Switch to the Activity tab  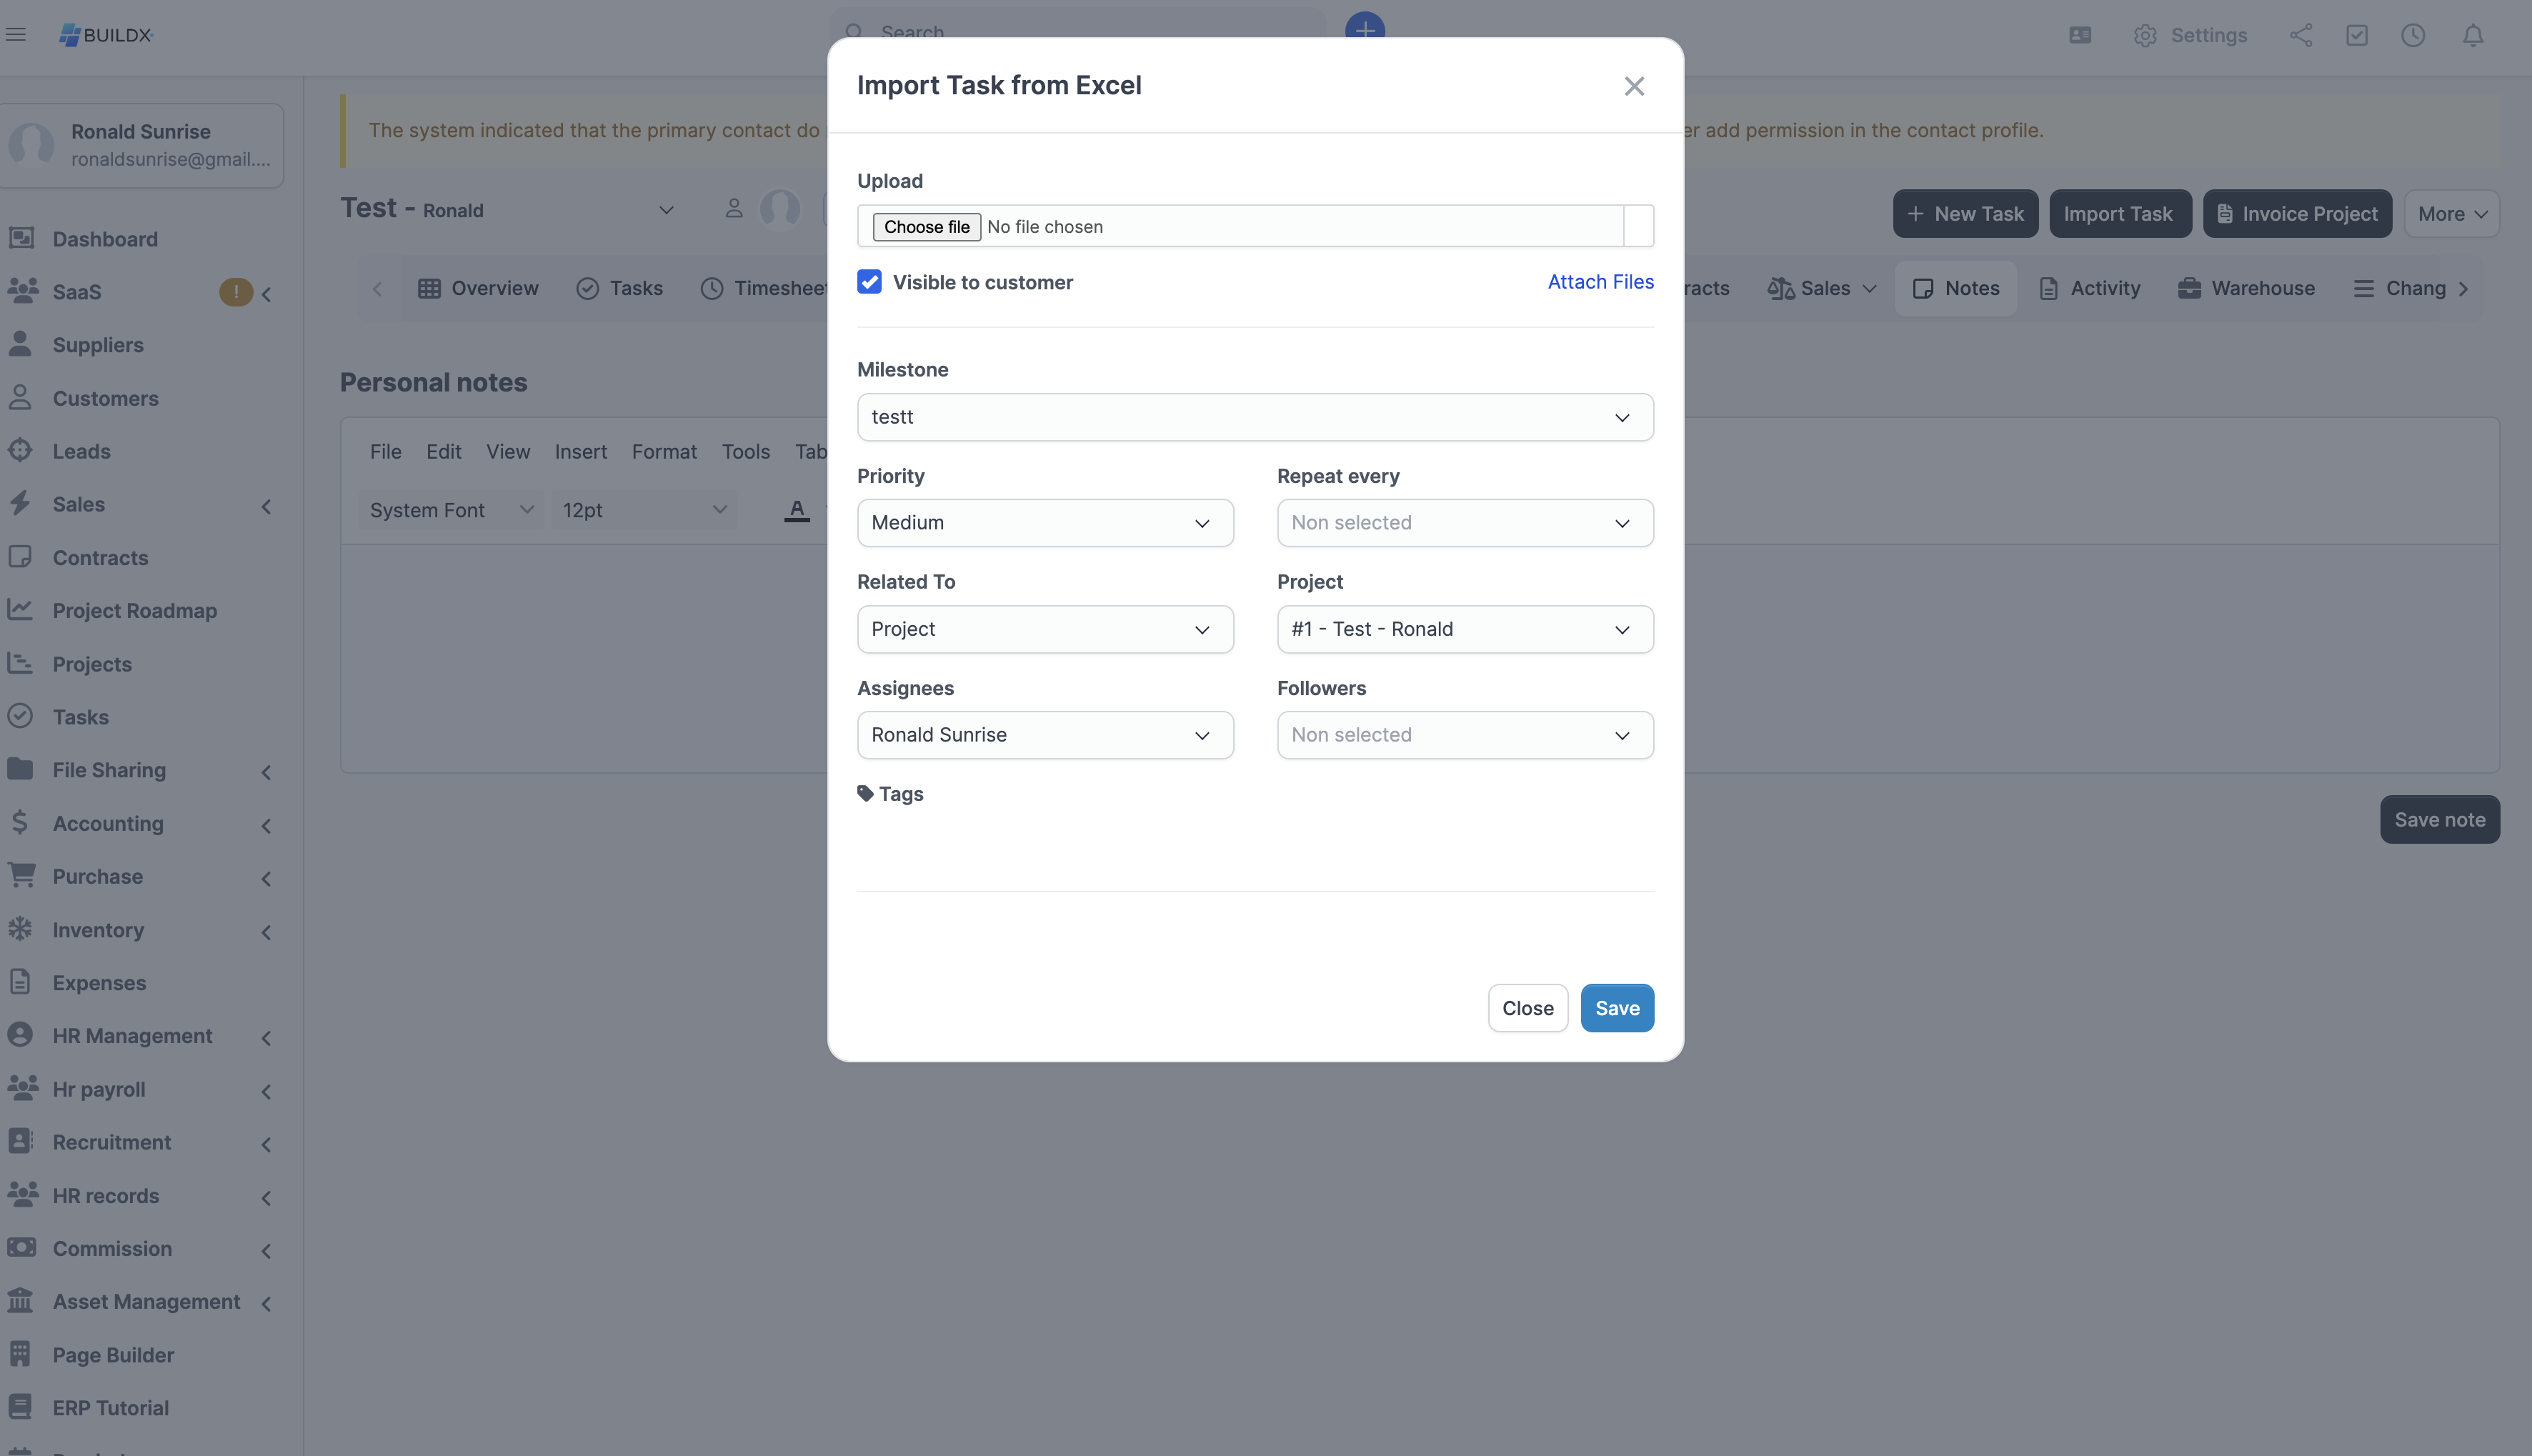coord(2089,289)
